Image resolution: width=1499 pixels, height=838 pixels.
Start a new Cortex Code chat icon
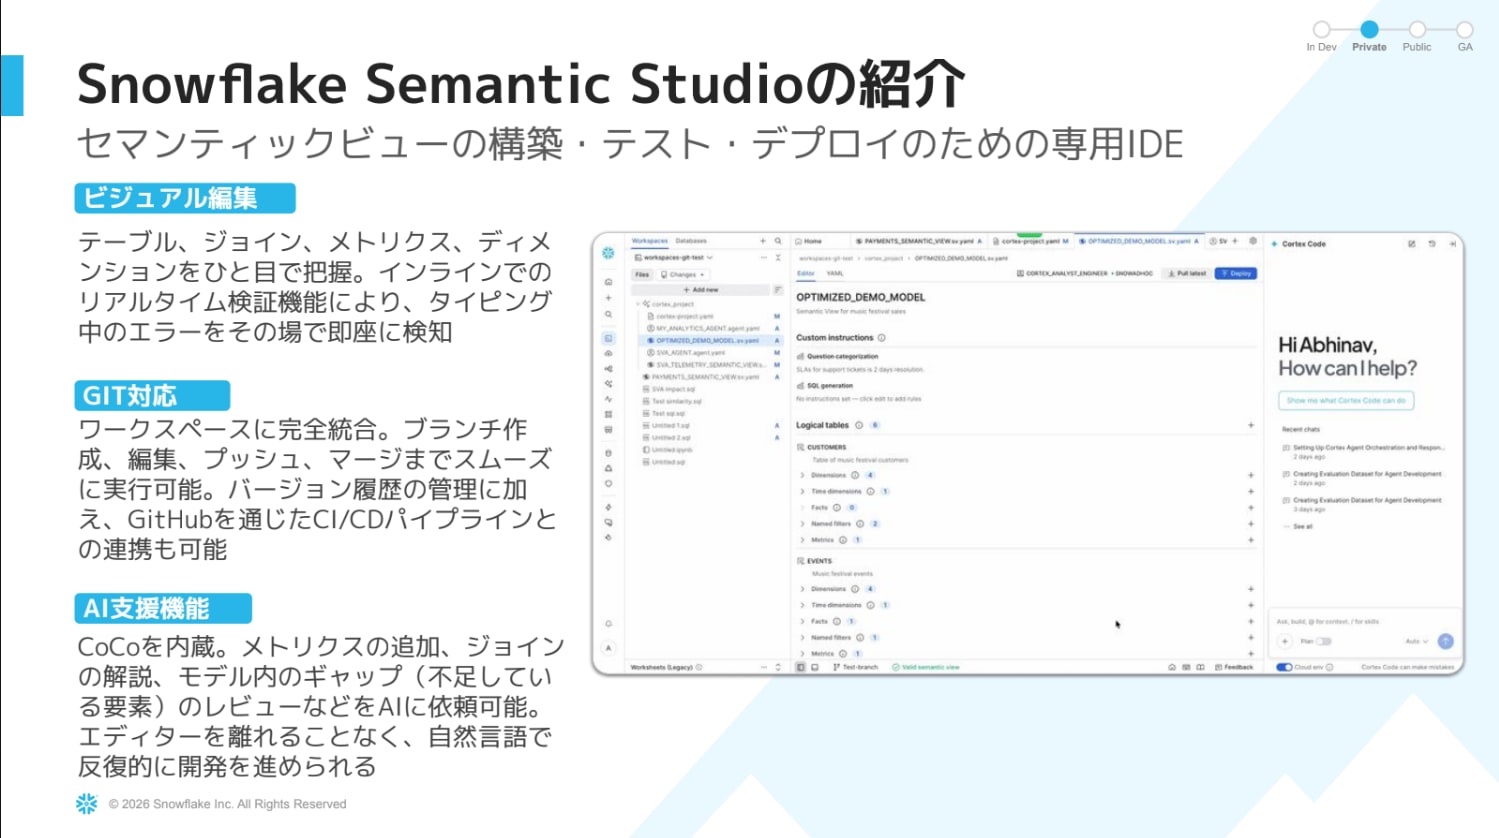pyautogui.click(x=1411, y=244)
